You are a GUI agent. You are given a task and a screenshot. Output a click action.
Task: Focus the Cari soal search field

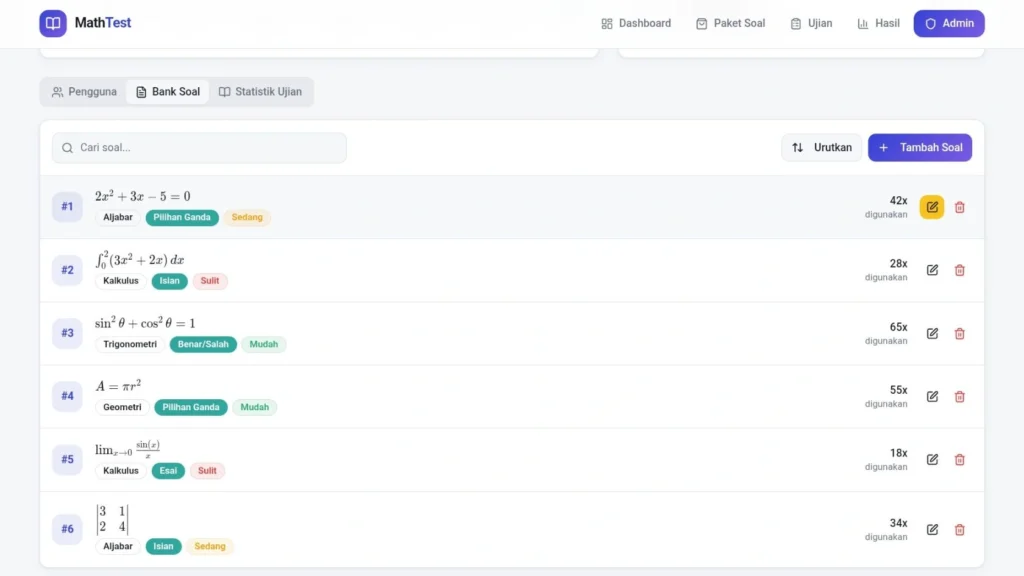pyautogui.click(x=199, y=148)
